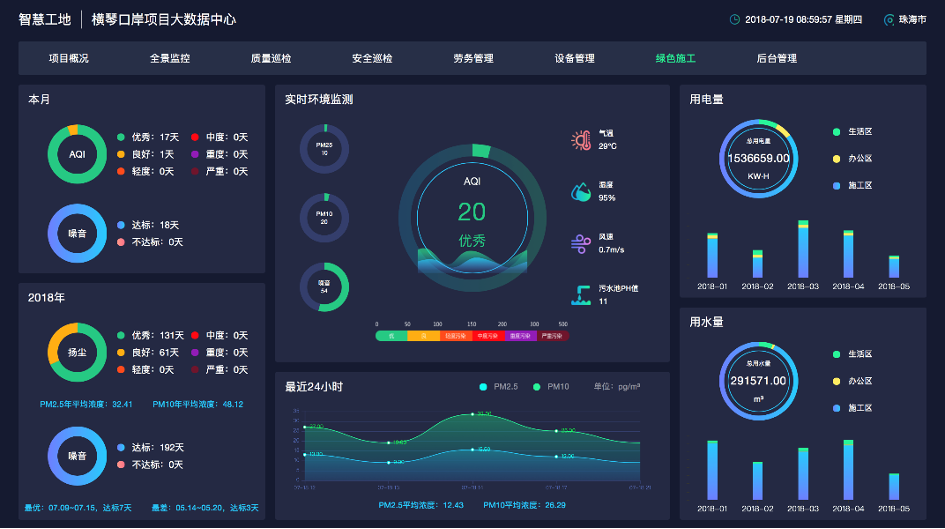Screen dimensions: 945x529
Task: Toggle 施工区 legend in 用电量 panel
Action: [853, 186]
